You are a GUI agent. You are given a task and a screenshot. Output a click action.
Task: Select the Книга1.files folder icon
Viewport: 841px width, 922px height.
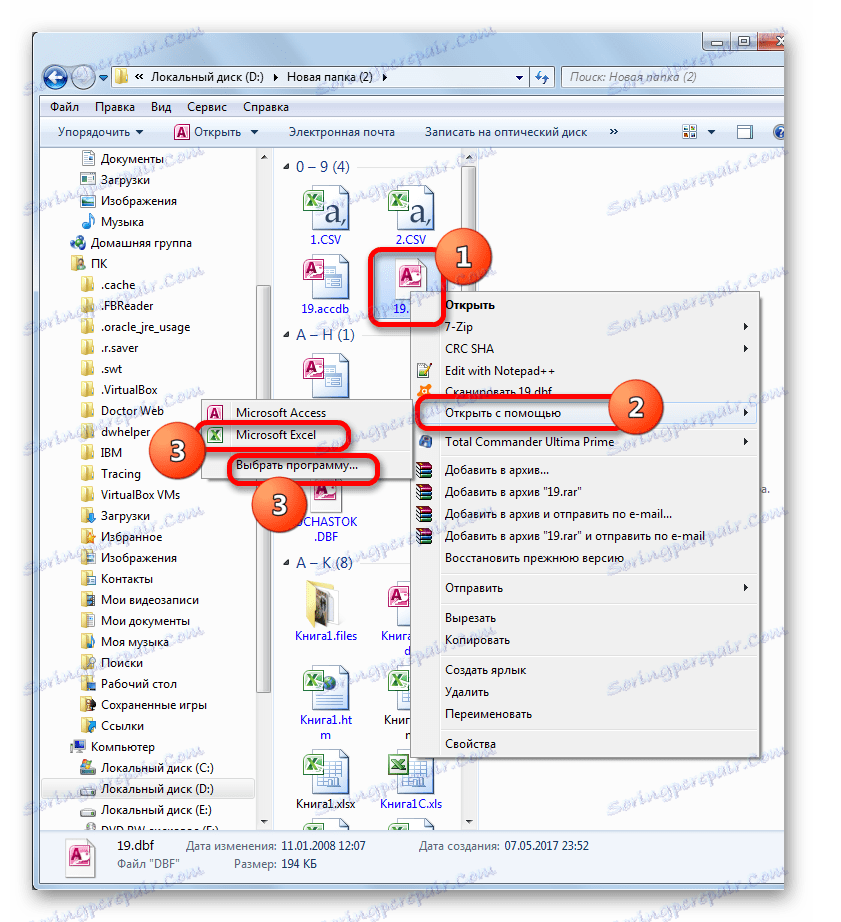[x=325, y=604]
